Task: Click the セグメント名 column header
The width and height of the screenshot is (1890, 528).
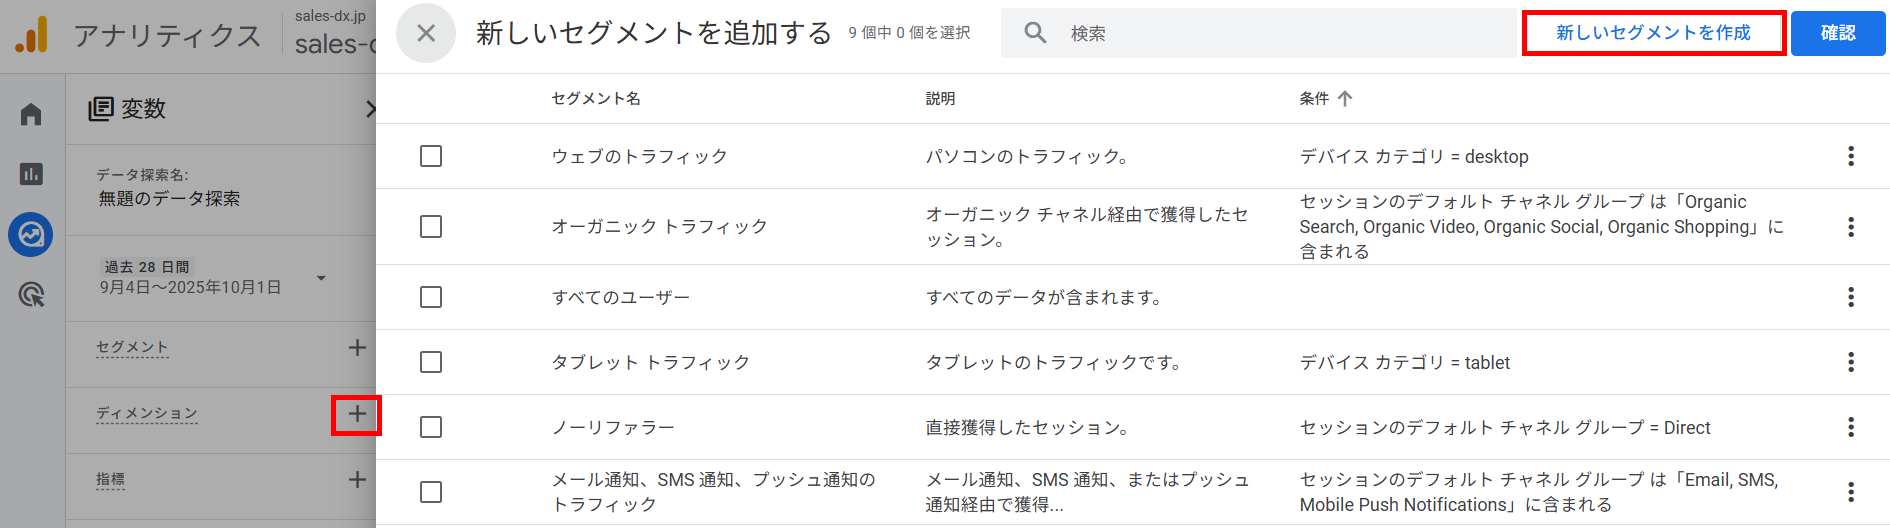Action: pyautogui.click(x=596, y=99)
